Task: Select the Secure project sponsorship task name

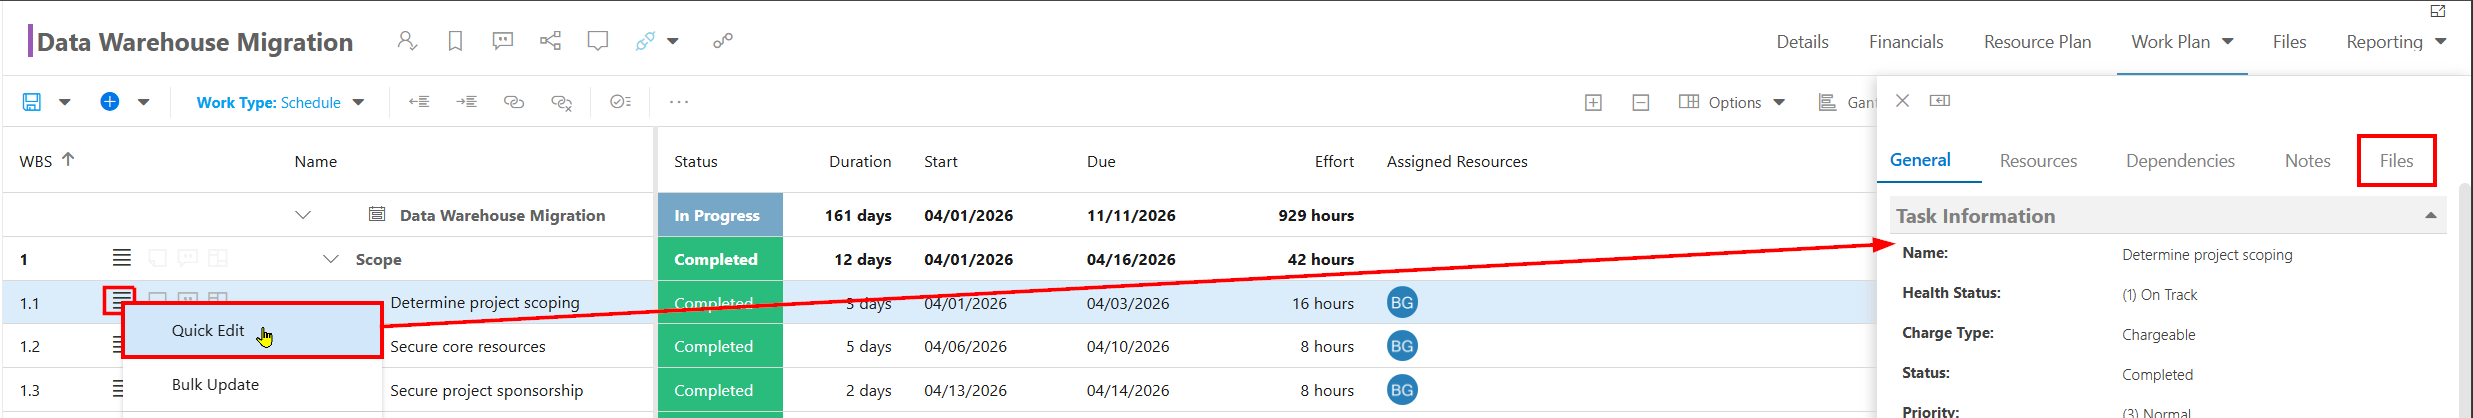Action: click(x=486, y=391)
